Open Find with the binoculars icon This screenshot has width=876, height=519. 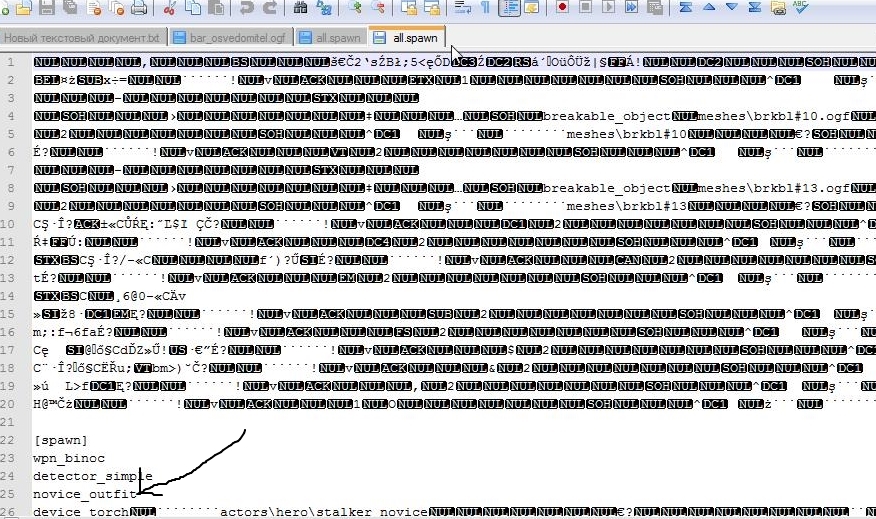(x=300, y=8)
